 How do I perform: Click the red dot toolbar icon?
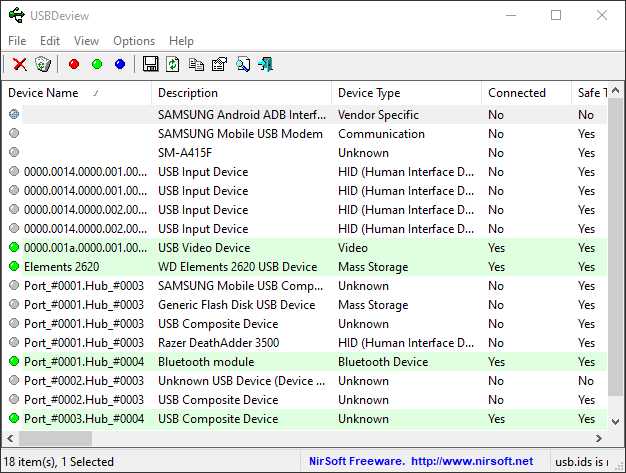click(x=73, y=64)
